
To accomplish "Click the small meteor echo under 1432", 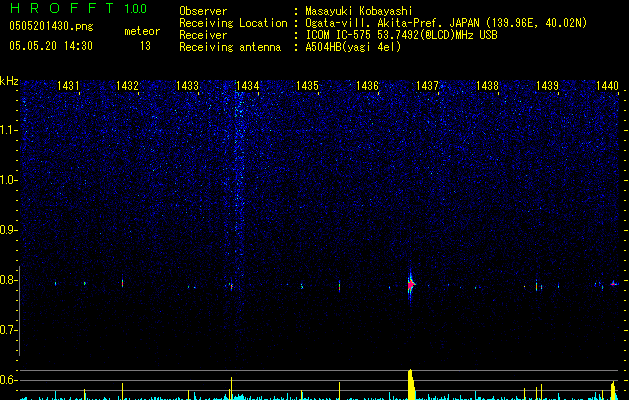I will pos(122,283).
